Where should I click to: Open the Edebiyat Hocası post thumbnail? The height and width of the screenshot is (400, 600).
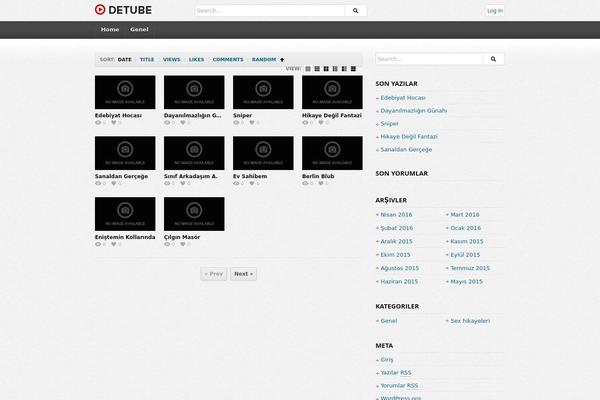pyautogui.click(x=125, y=92)
